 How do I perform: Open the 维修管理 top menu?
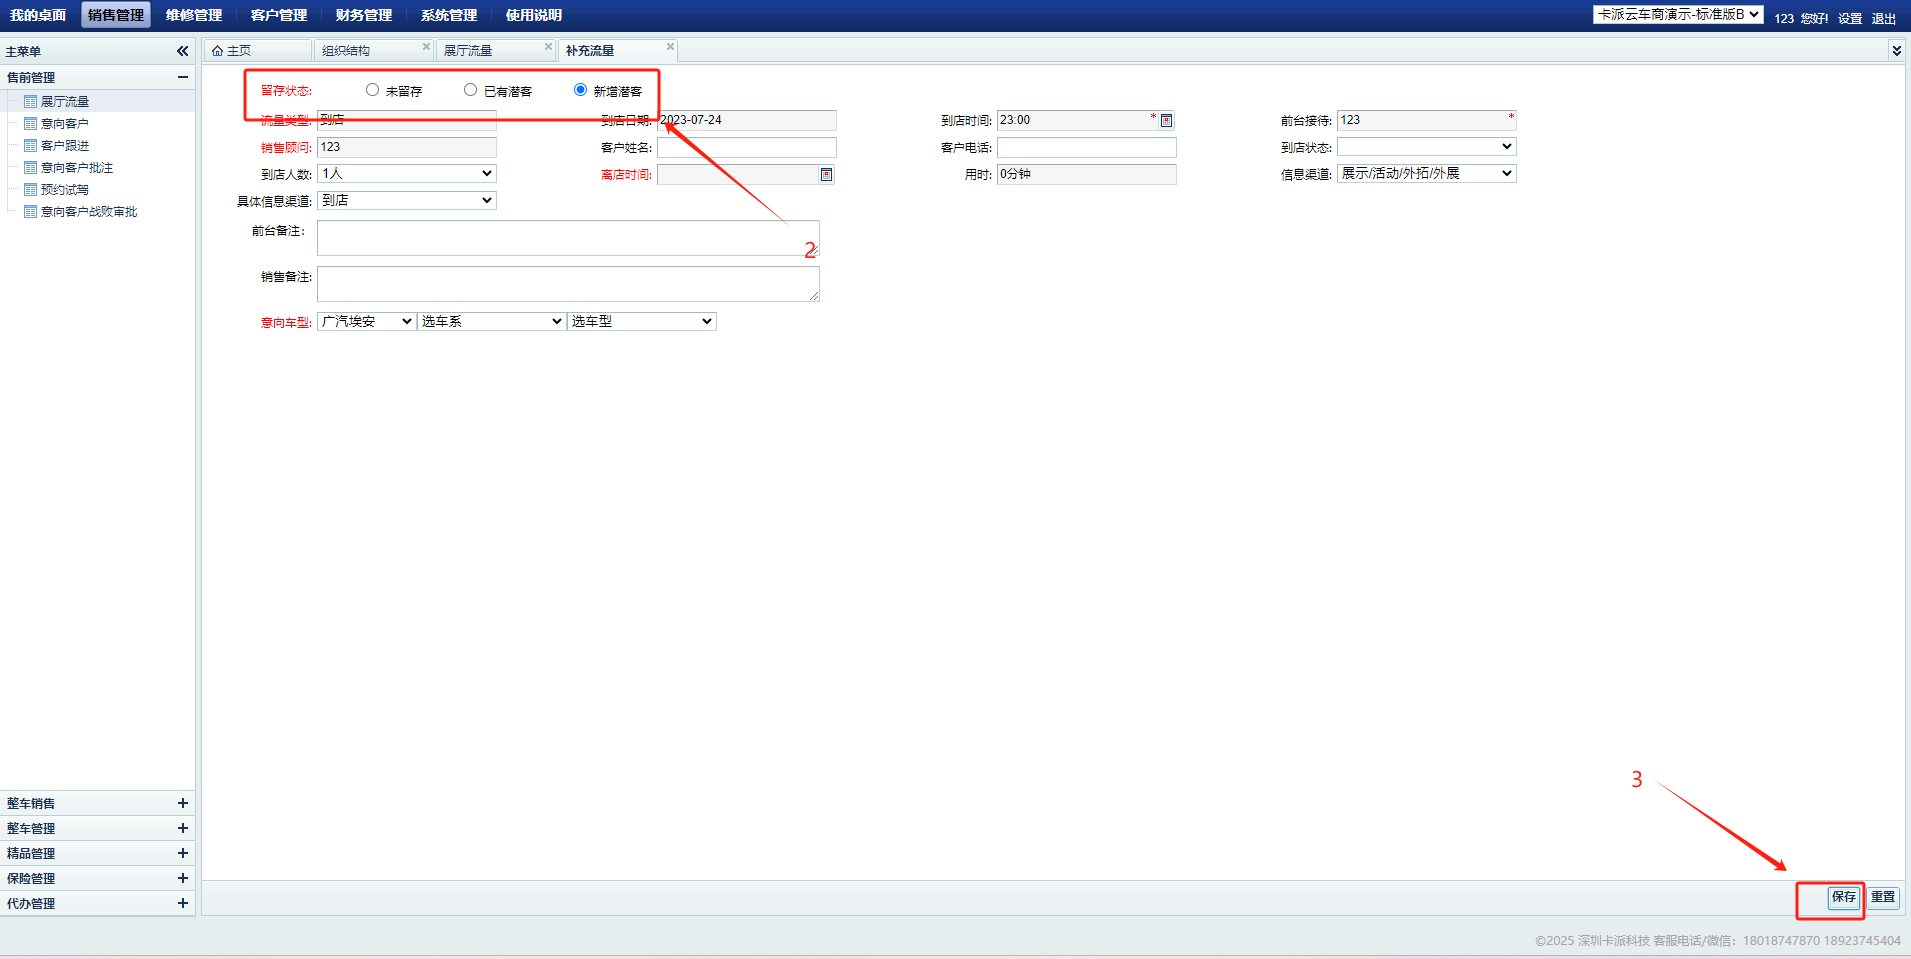pyautogui.click(x=194, y=15)
